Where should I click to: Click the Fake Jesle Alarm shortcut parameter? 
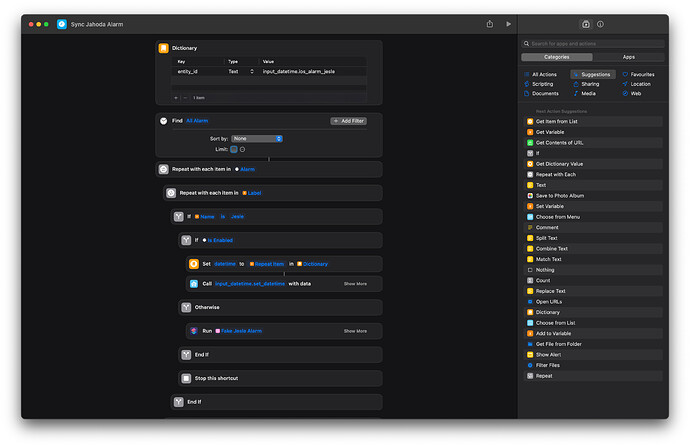coord(239,331)
